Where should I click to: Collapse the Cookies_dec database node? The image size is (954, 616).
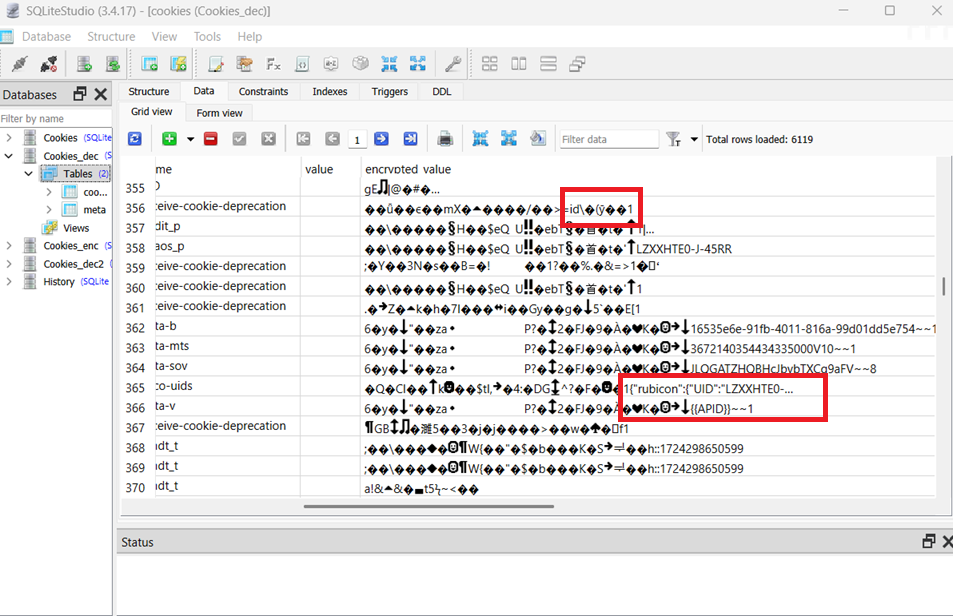point(9,156)
